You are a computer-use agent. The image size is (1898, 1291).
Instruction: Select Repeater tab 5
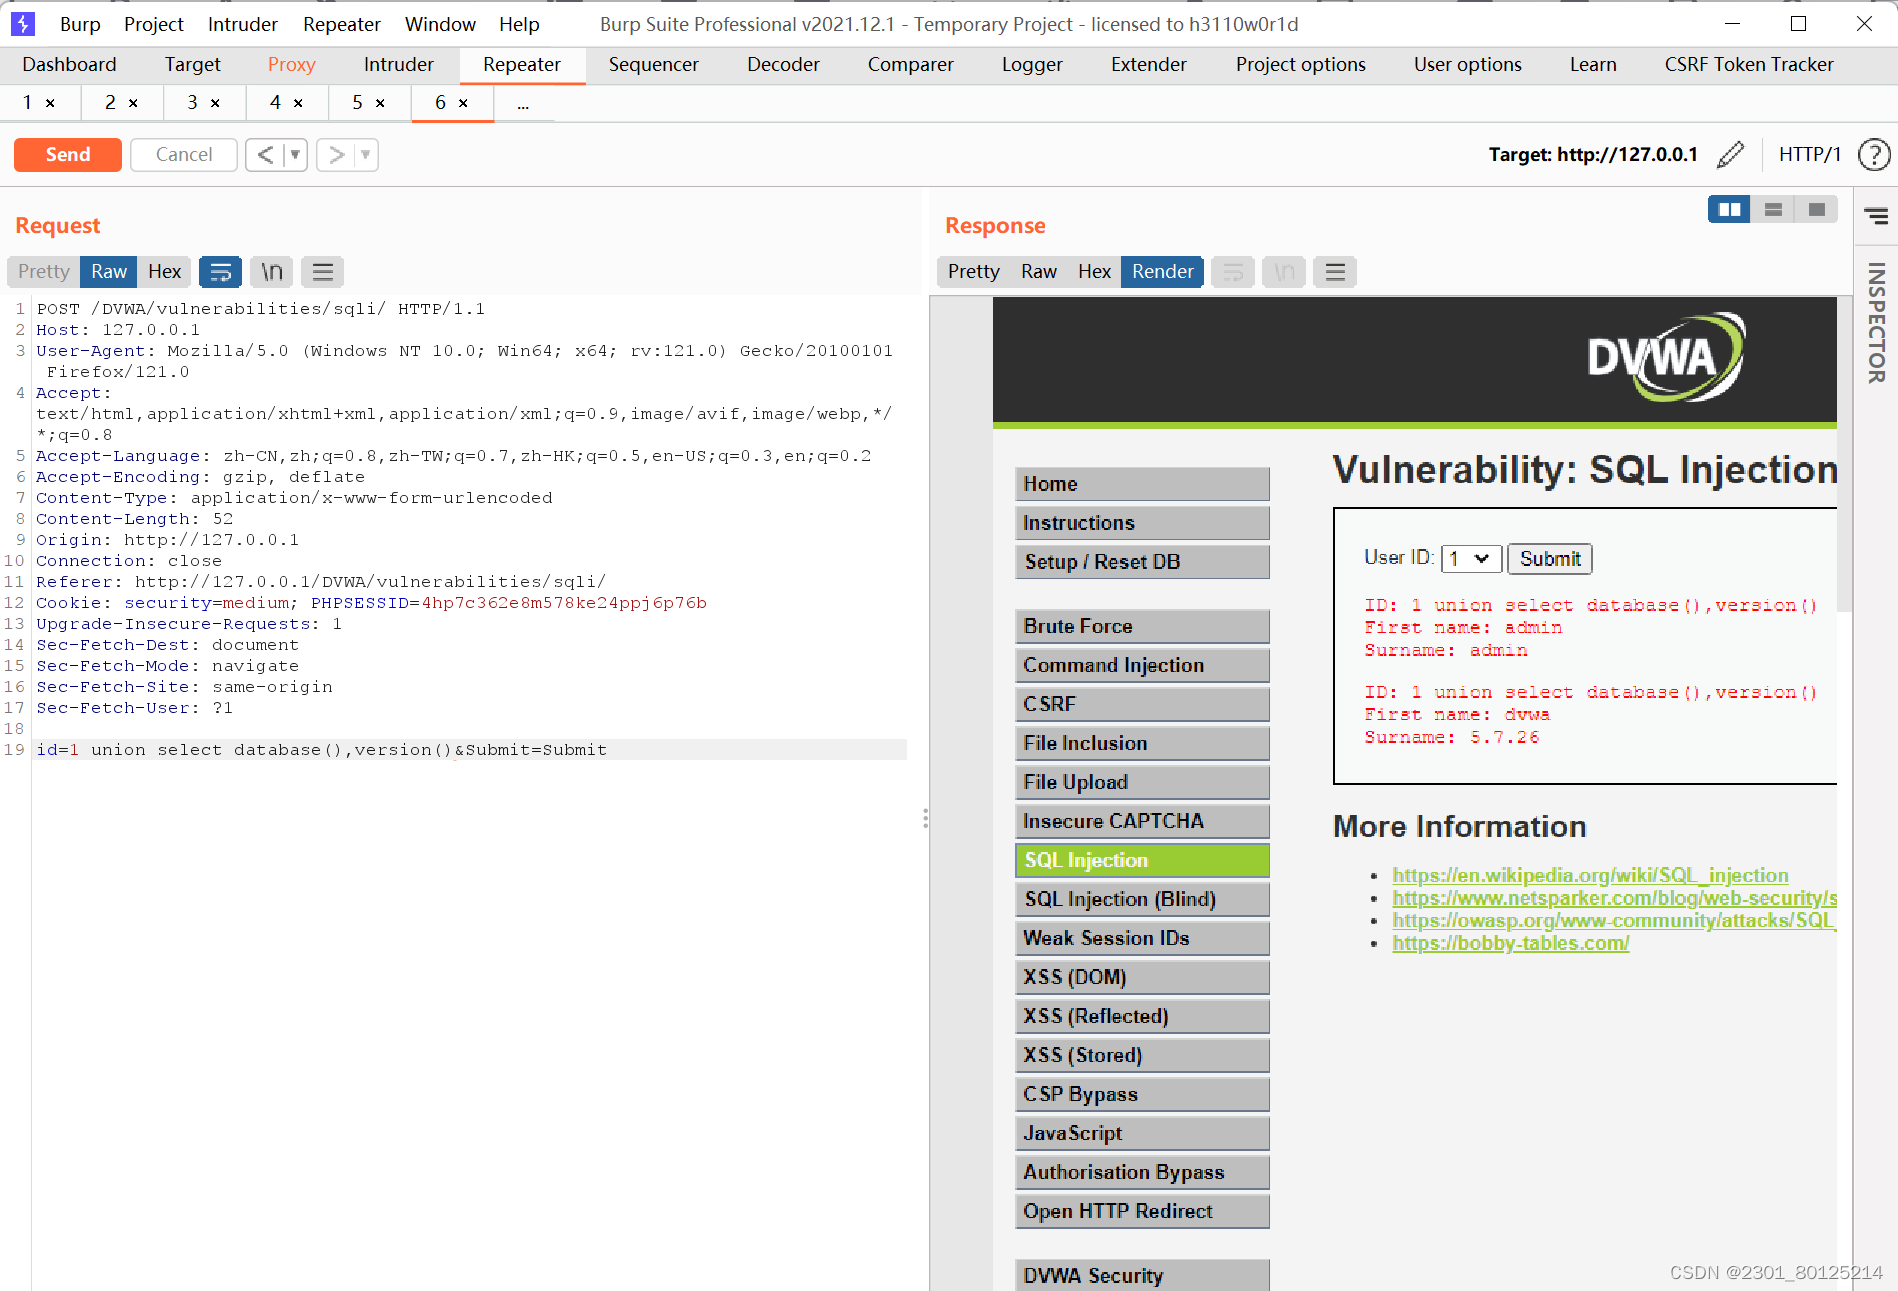(x=357, y=103)
